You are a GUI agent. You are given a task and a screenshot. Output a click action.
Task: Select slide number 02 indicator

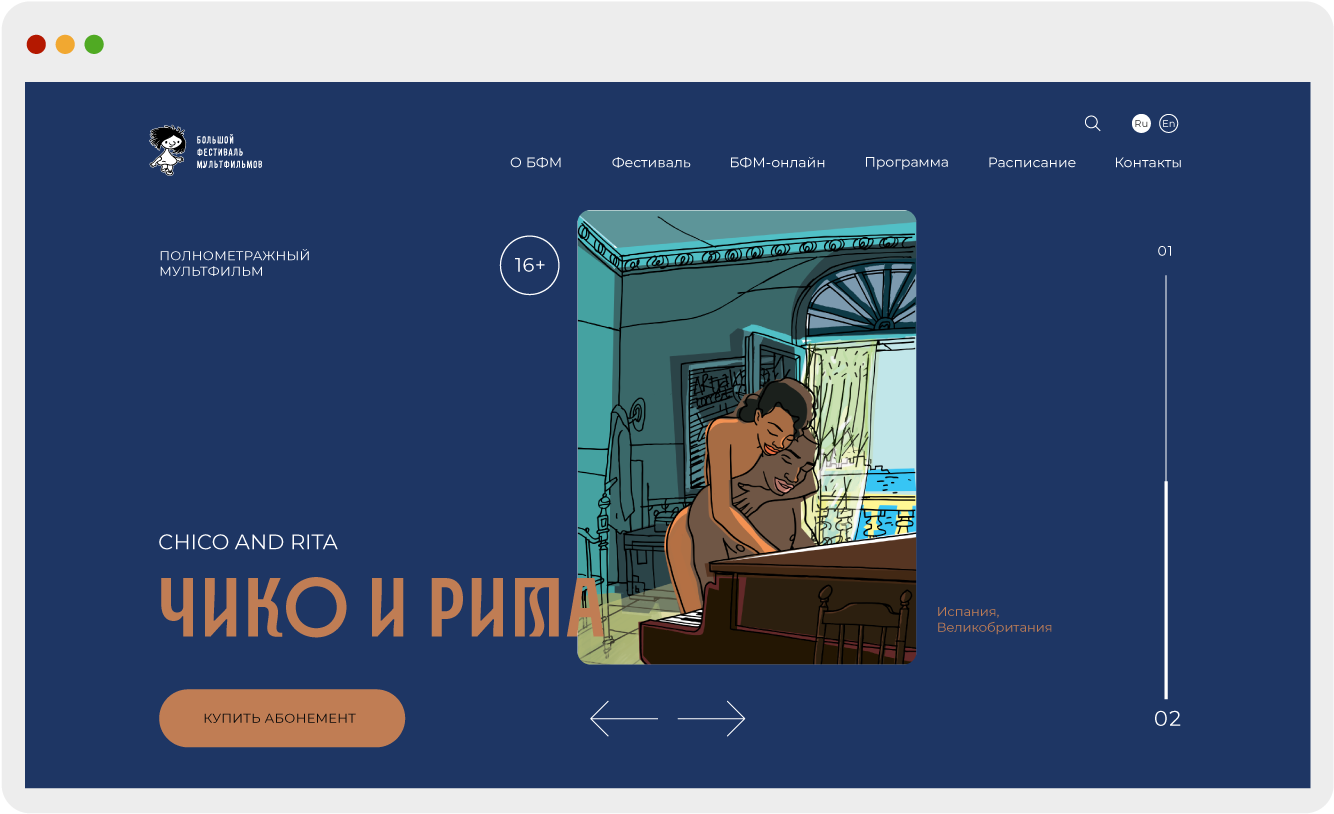pos(1167,719)
